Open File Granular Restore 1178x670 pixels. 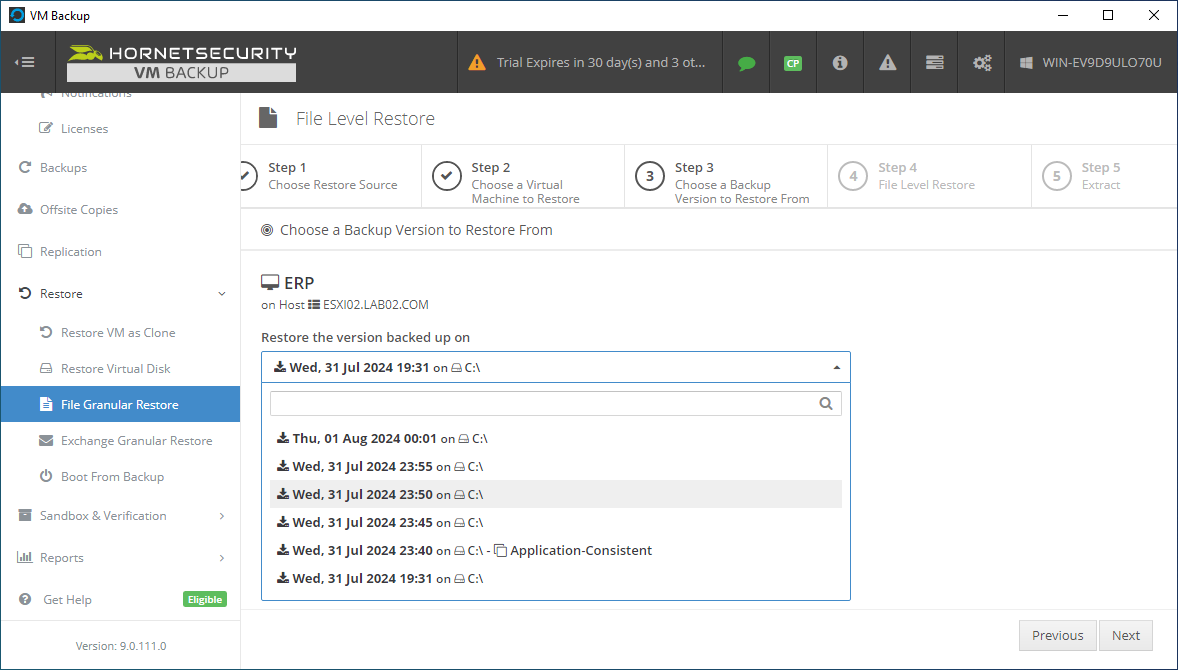click(120, 405)
